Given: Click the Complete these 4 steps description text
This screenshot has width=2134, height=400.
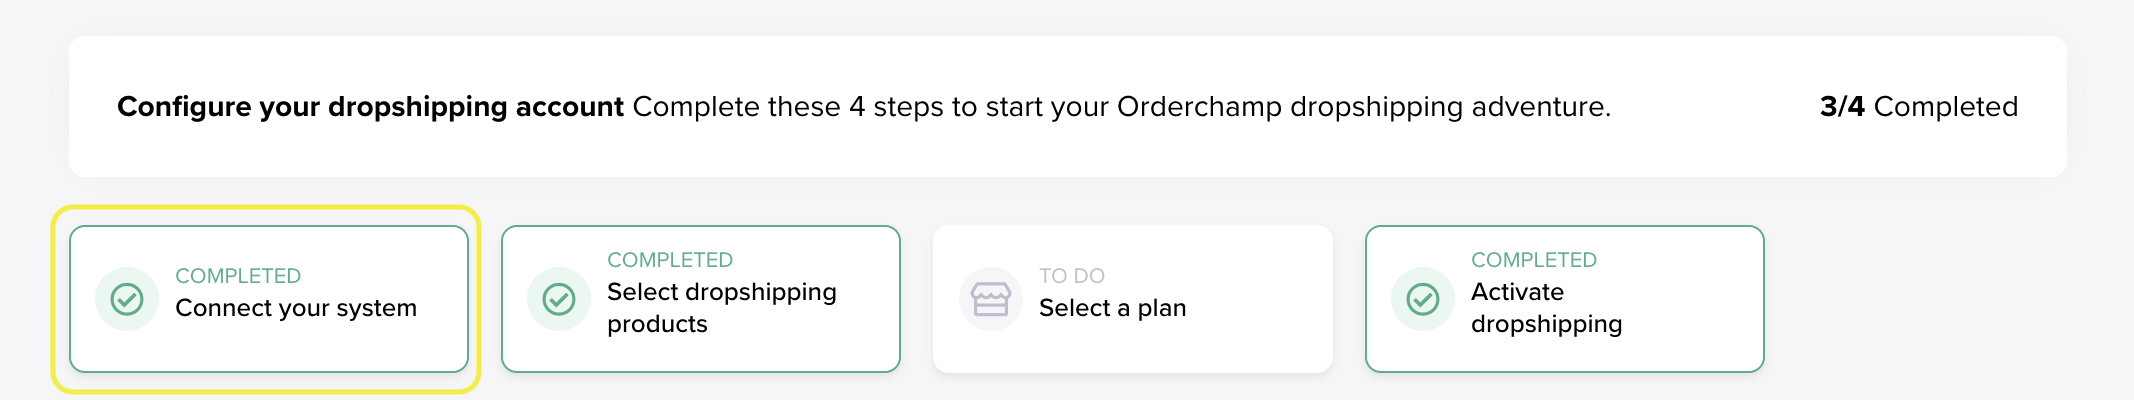Looking at the screenshot, I should pos(1122,107).
